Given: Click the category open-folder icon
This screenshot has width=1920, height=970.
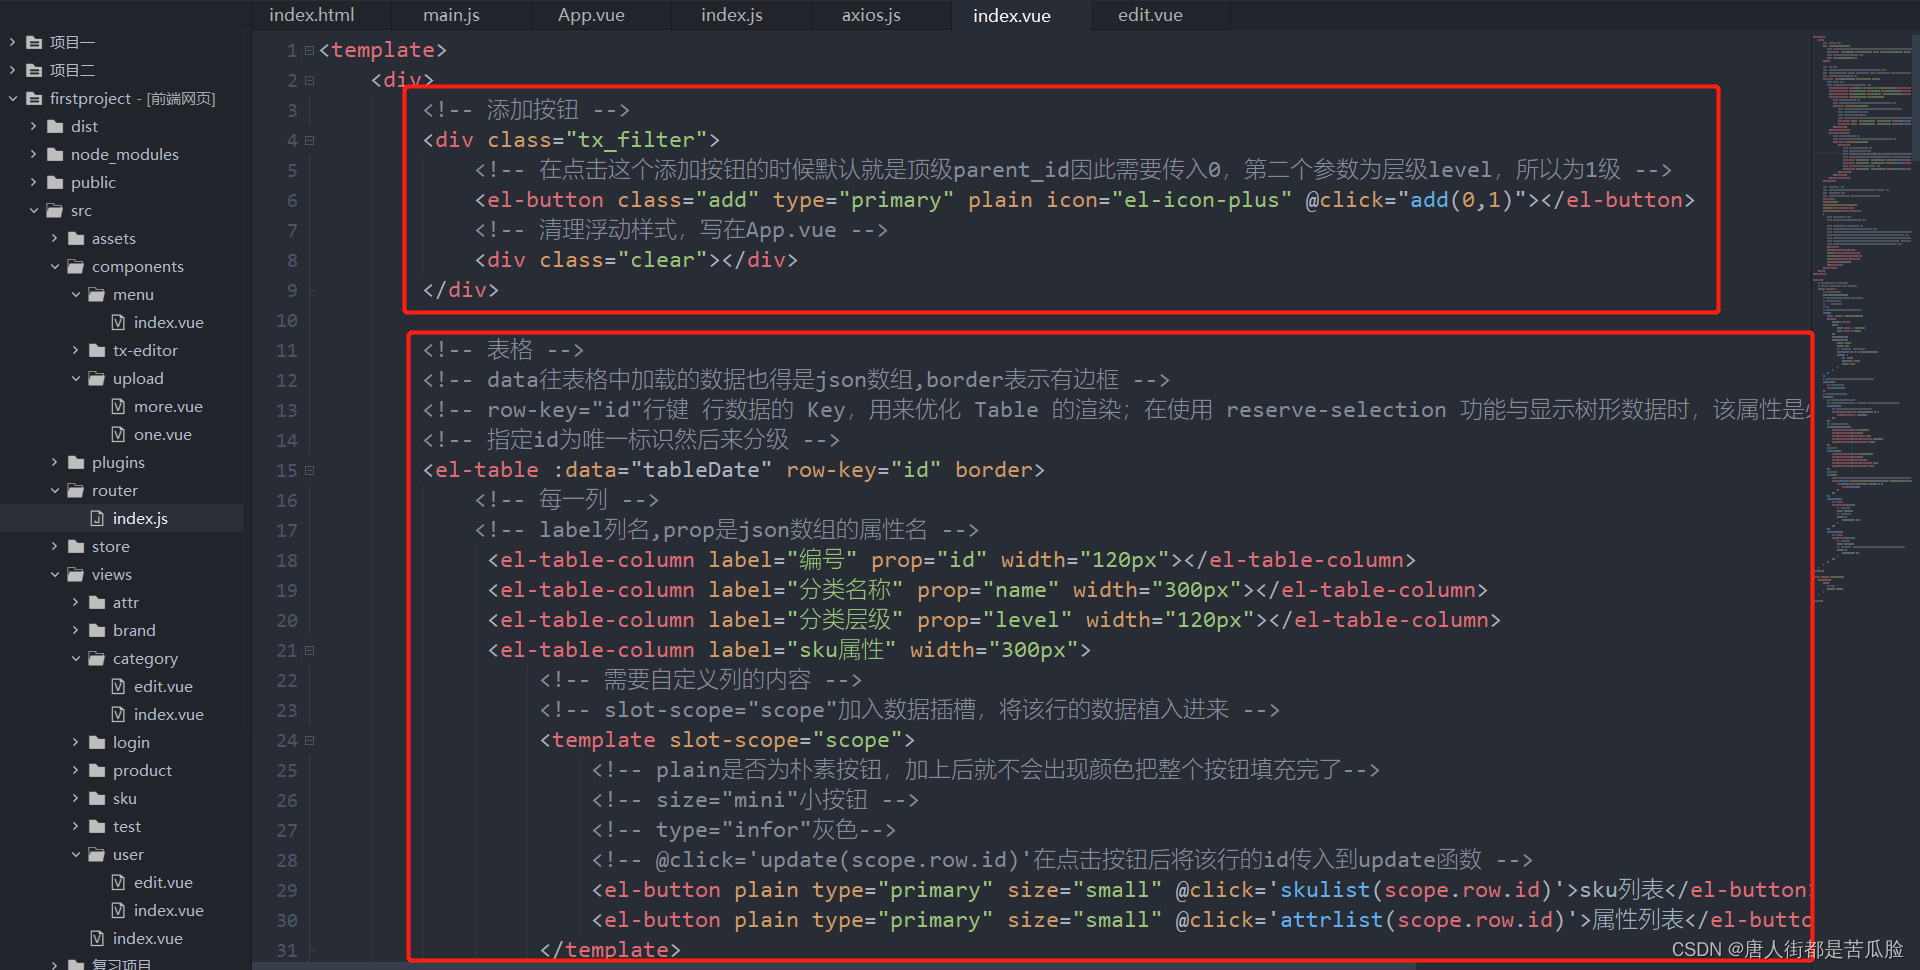Looking at the screenshot, I should pos(97,658).
